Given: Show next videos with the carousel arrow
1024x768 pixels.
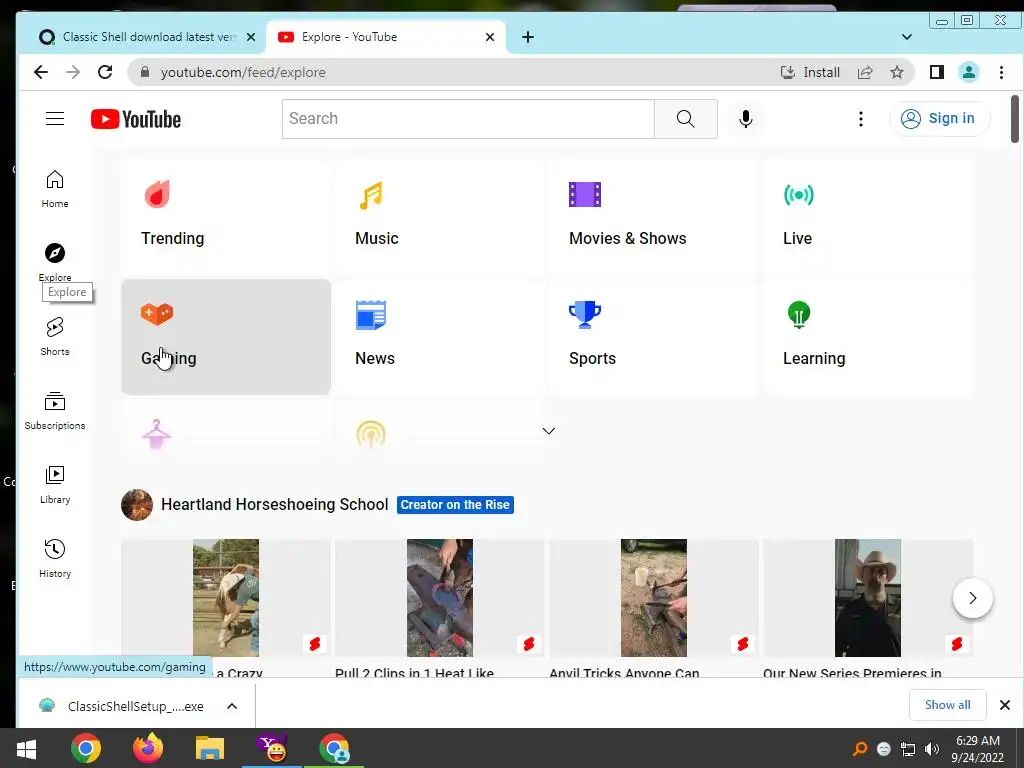Looking at the screenshot, I should tap(972, 598).
